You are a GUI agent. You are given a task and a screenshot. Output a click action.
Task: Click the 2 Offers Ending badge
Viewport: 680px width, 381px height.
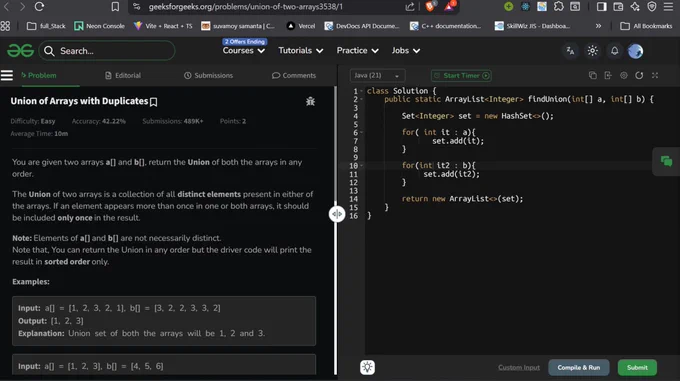pos(245,42)
